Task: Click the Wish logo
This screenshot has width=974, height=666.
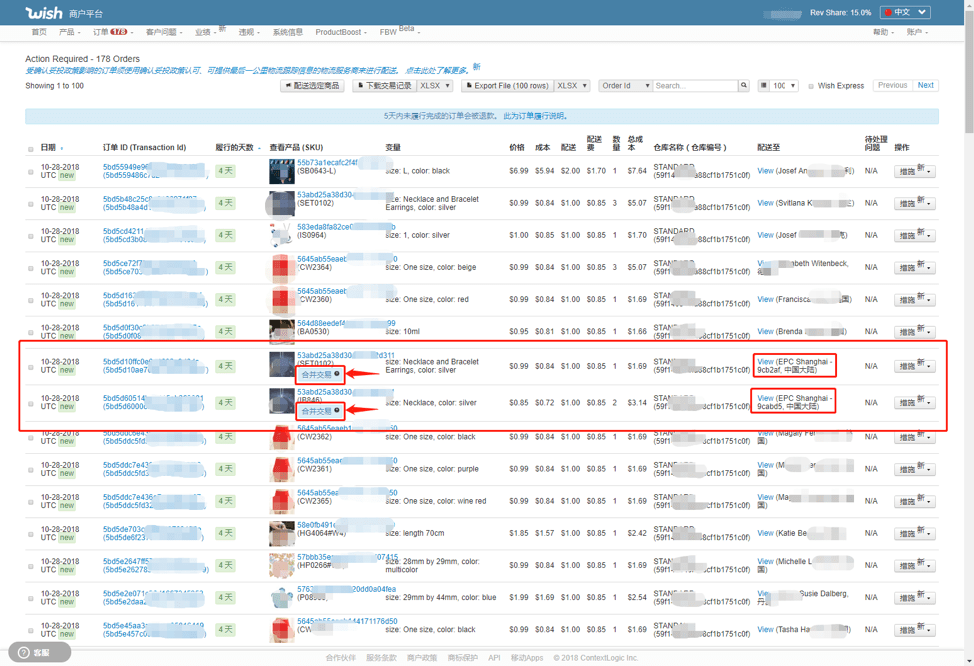Action: click(x=43, y=12)
